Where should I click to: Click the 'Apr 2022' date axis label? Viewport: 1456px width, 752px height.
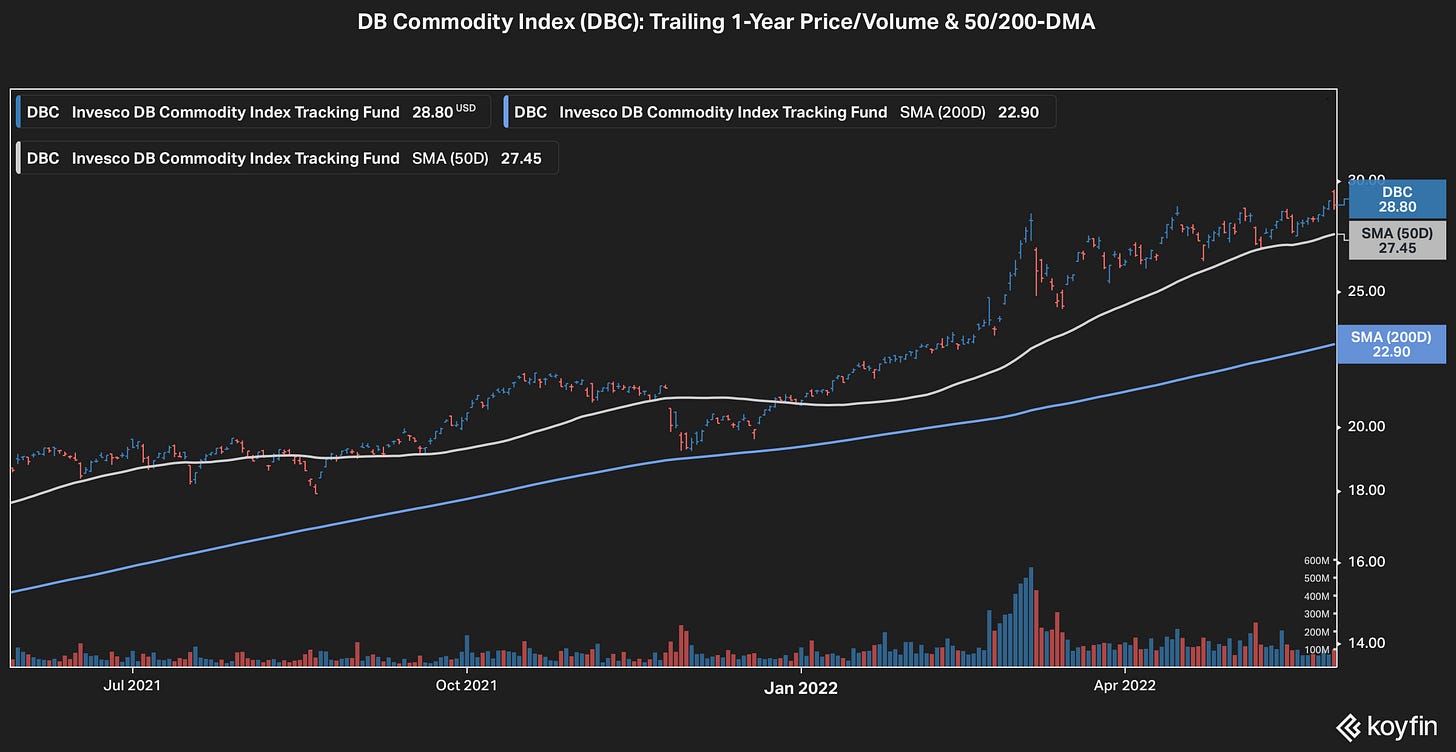point(1125,685)
